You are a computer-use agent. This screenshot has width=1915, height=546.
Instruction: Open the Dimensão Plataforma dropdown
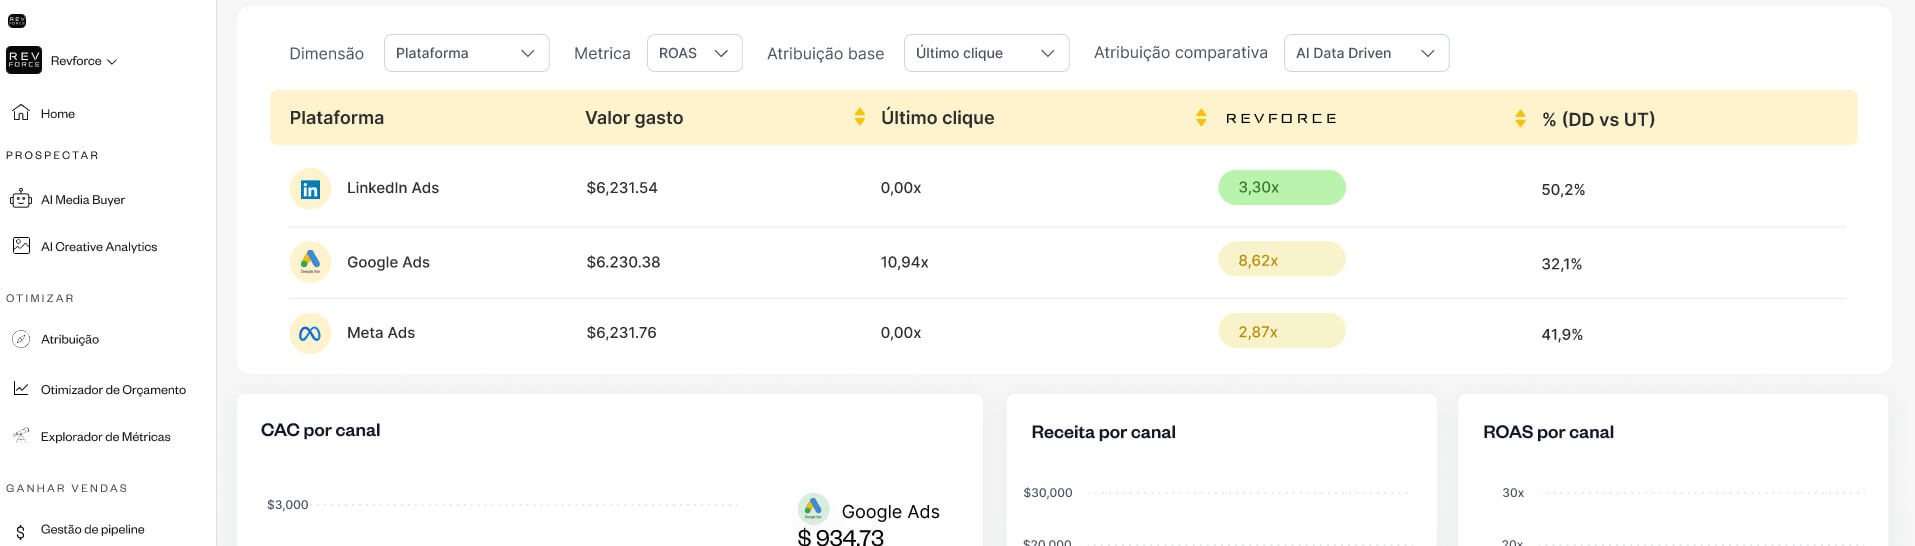[x=466, y=53]
